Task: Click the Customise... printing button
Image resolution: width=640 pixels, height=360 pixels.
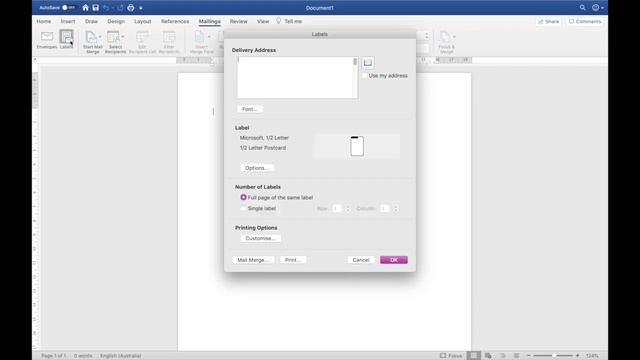Action: [260, 238]
